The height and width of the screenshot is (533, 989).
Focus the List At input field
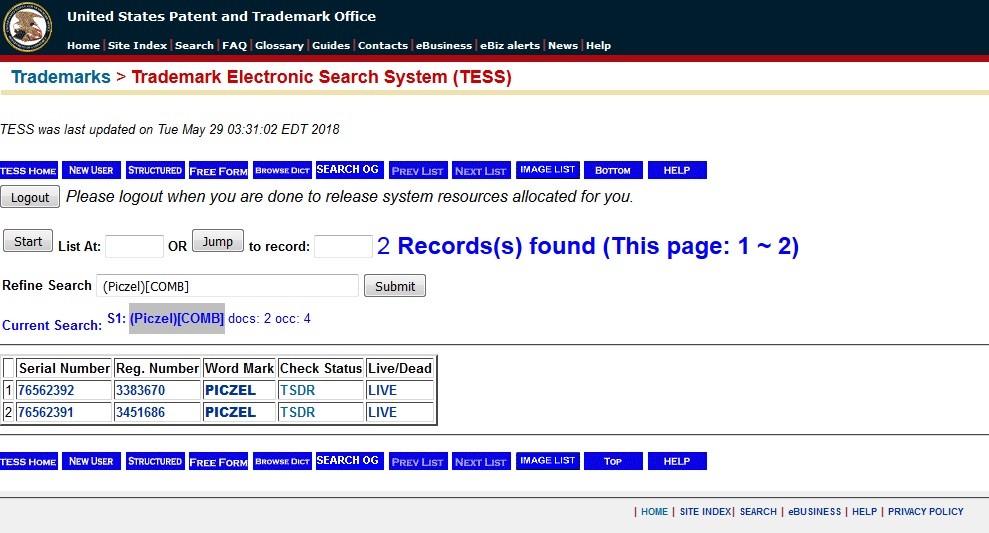134,246
